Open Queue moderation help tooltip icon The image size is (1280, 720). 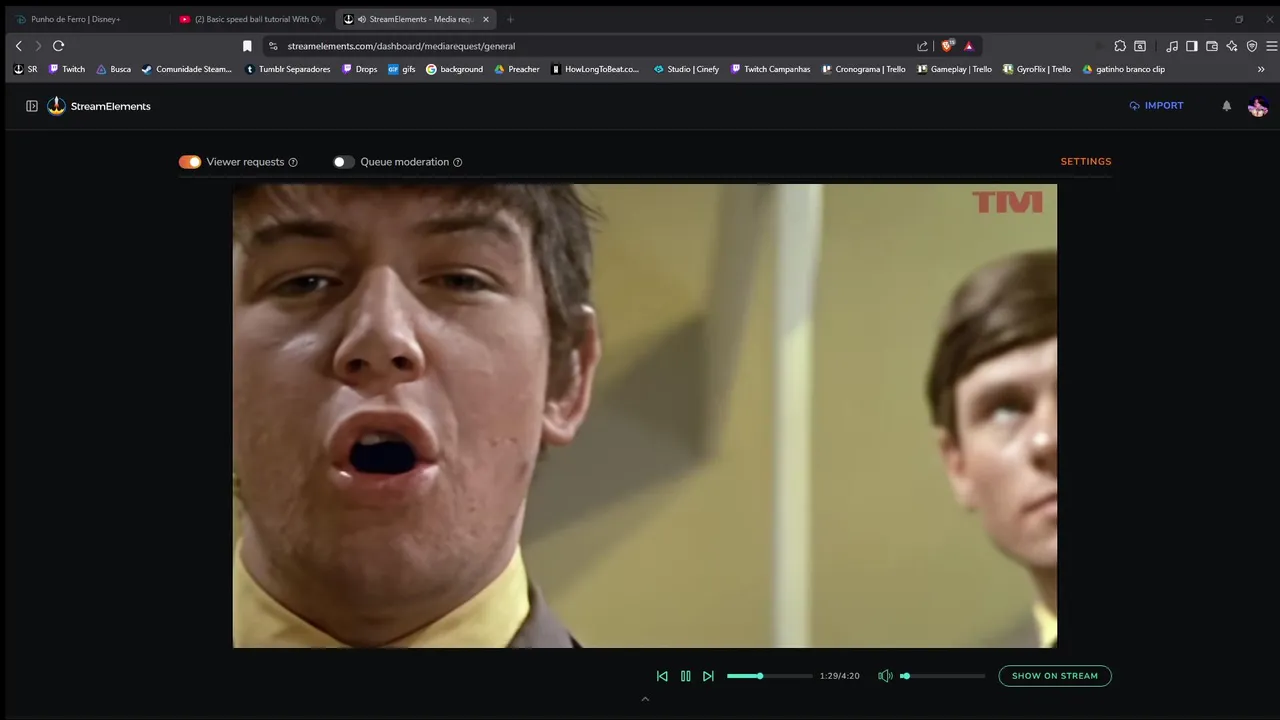tap(458, 162)
